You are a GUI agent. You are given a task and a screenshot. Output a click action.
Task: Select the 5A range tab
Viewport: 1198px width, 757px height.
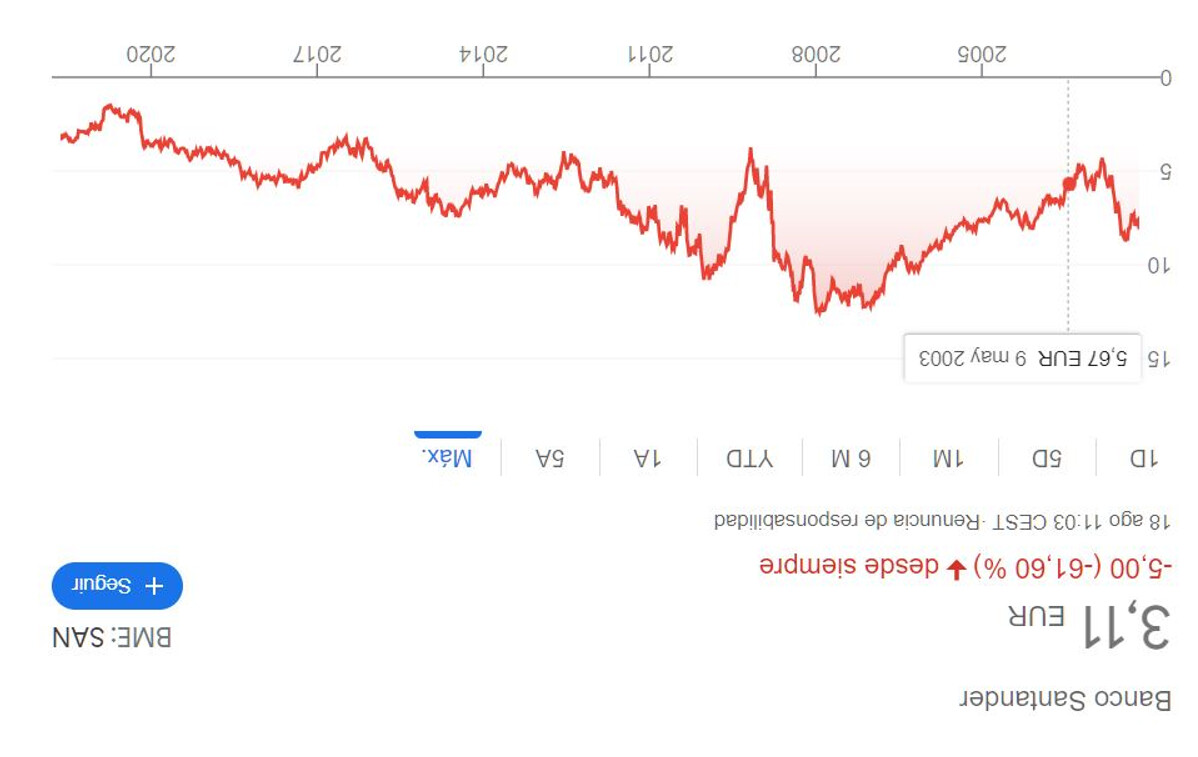[x=550, y=458]
